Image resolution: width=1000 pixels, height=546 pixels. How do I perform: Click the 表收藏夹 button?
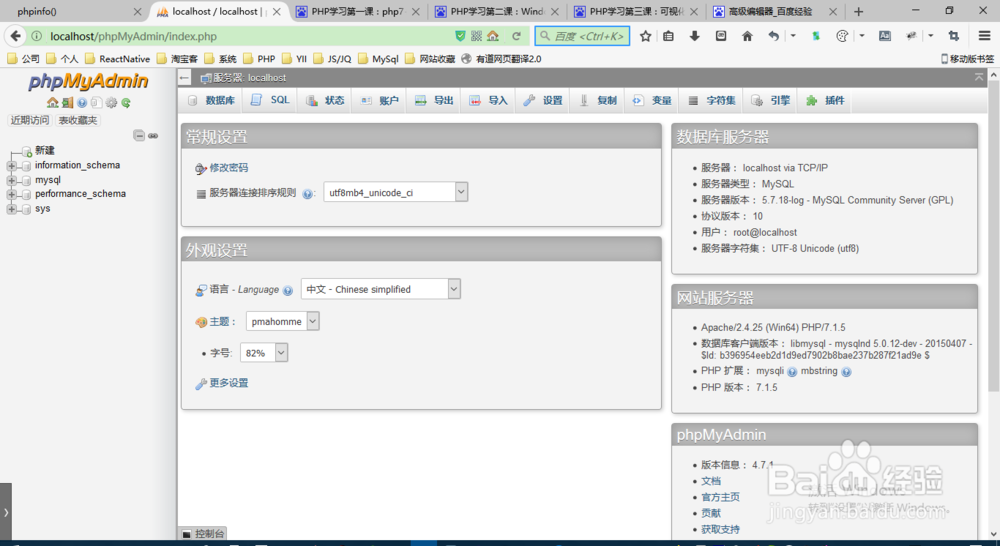tap(78, 121)
